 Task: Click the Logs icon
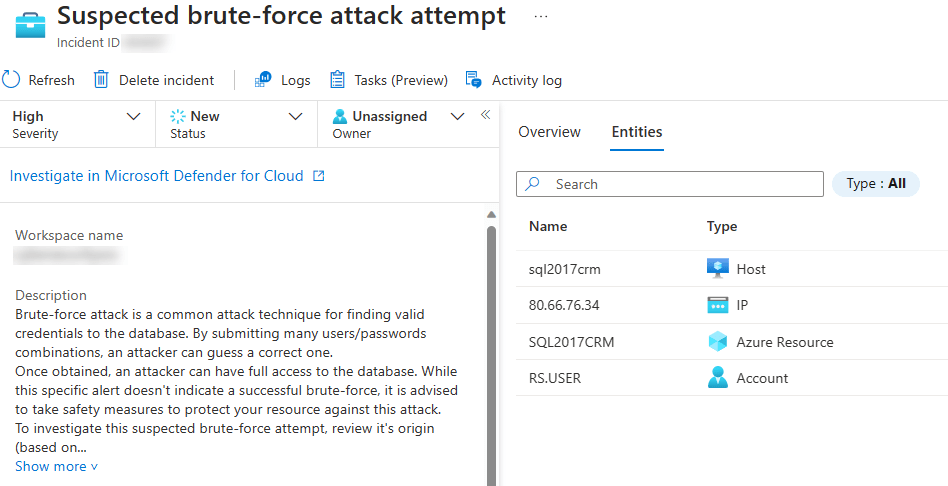coord(263,80)
